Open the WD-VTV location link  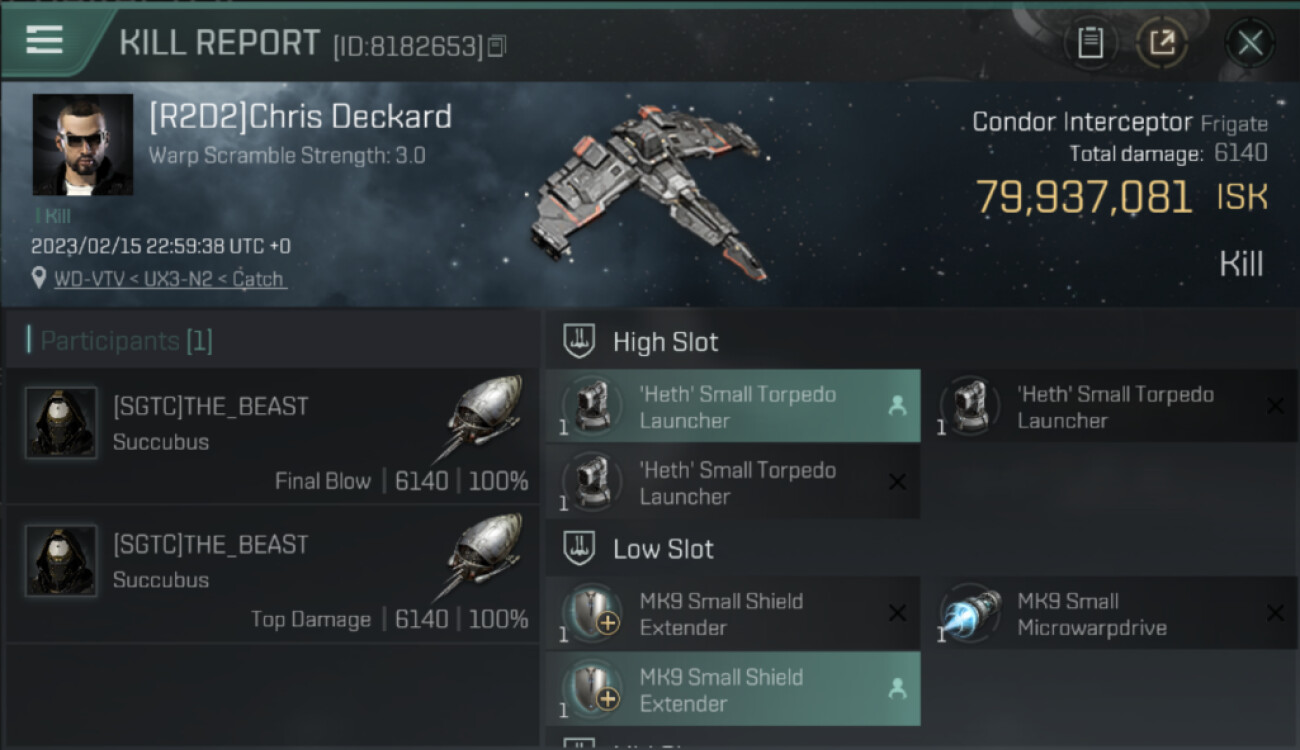(x=169, y=279)
